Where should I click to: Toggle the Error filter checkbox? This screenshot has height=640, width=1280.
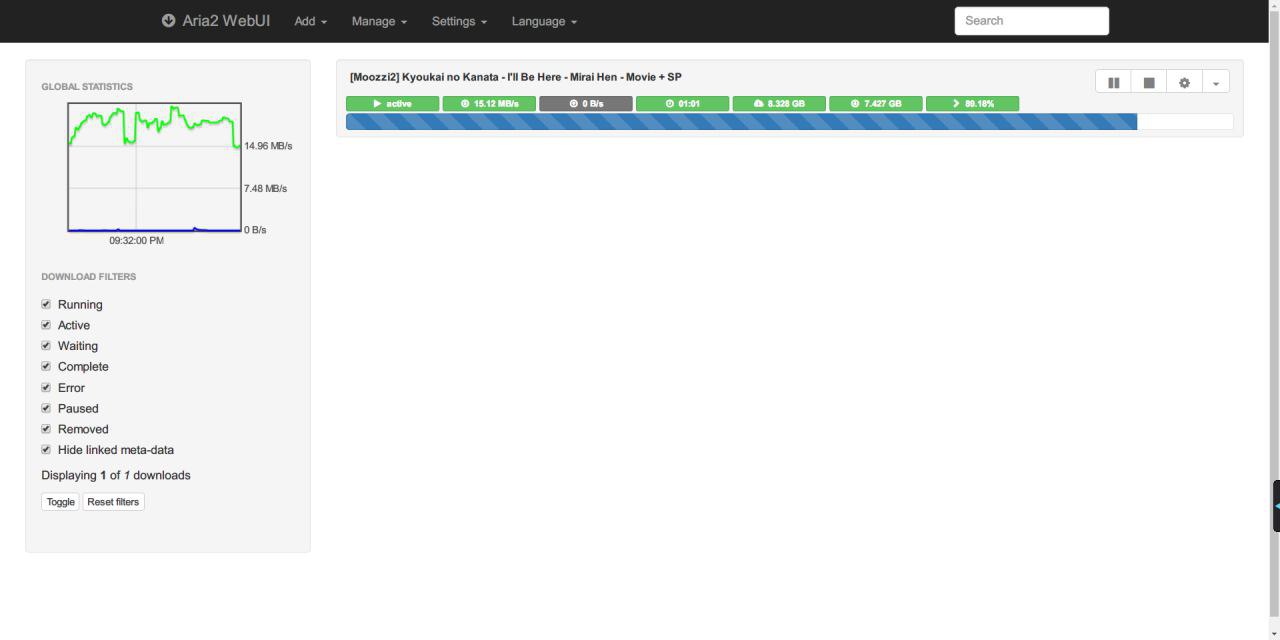(46, 387)
